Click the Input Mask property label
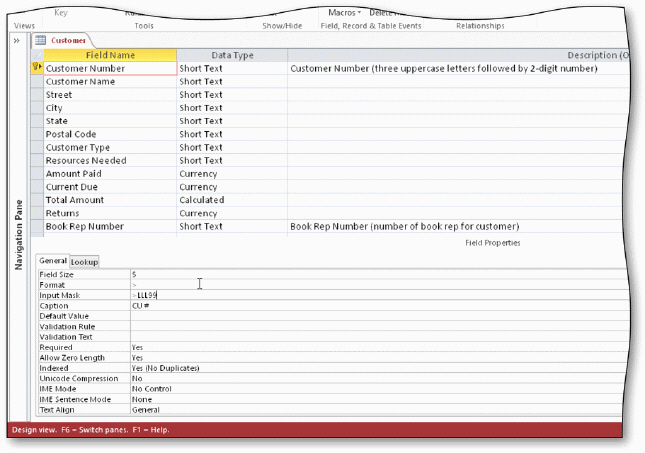Viewport: 645px width, 453px height. [60, 295]
